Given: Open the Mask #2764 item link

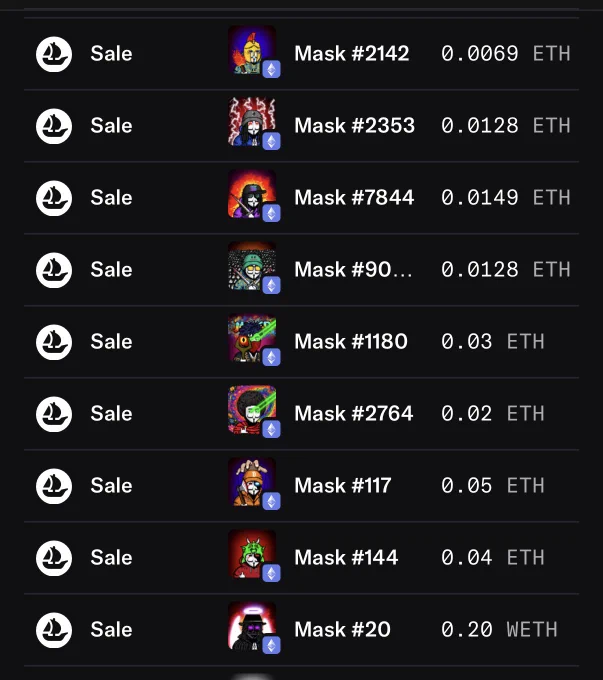Looking at the screenshot, I should click(x=354, y=414).
